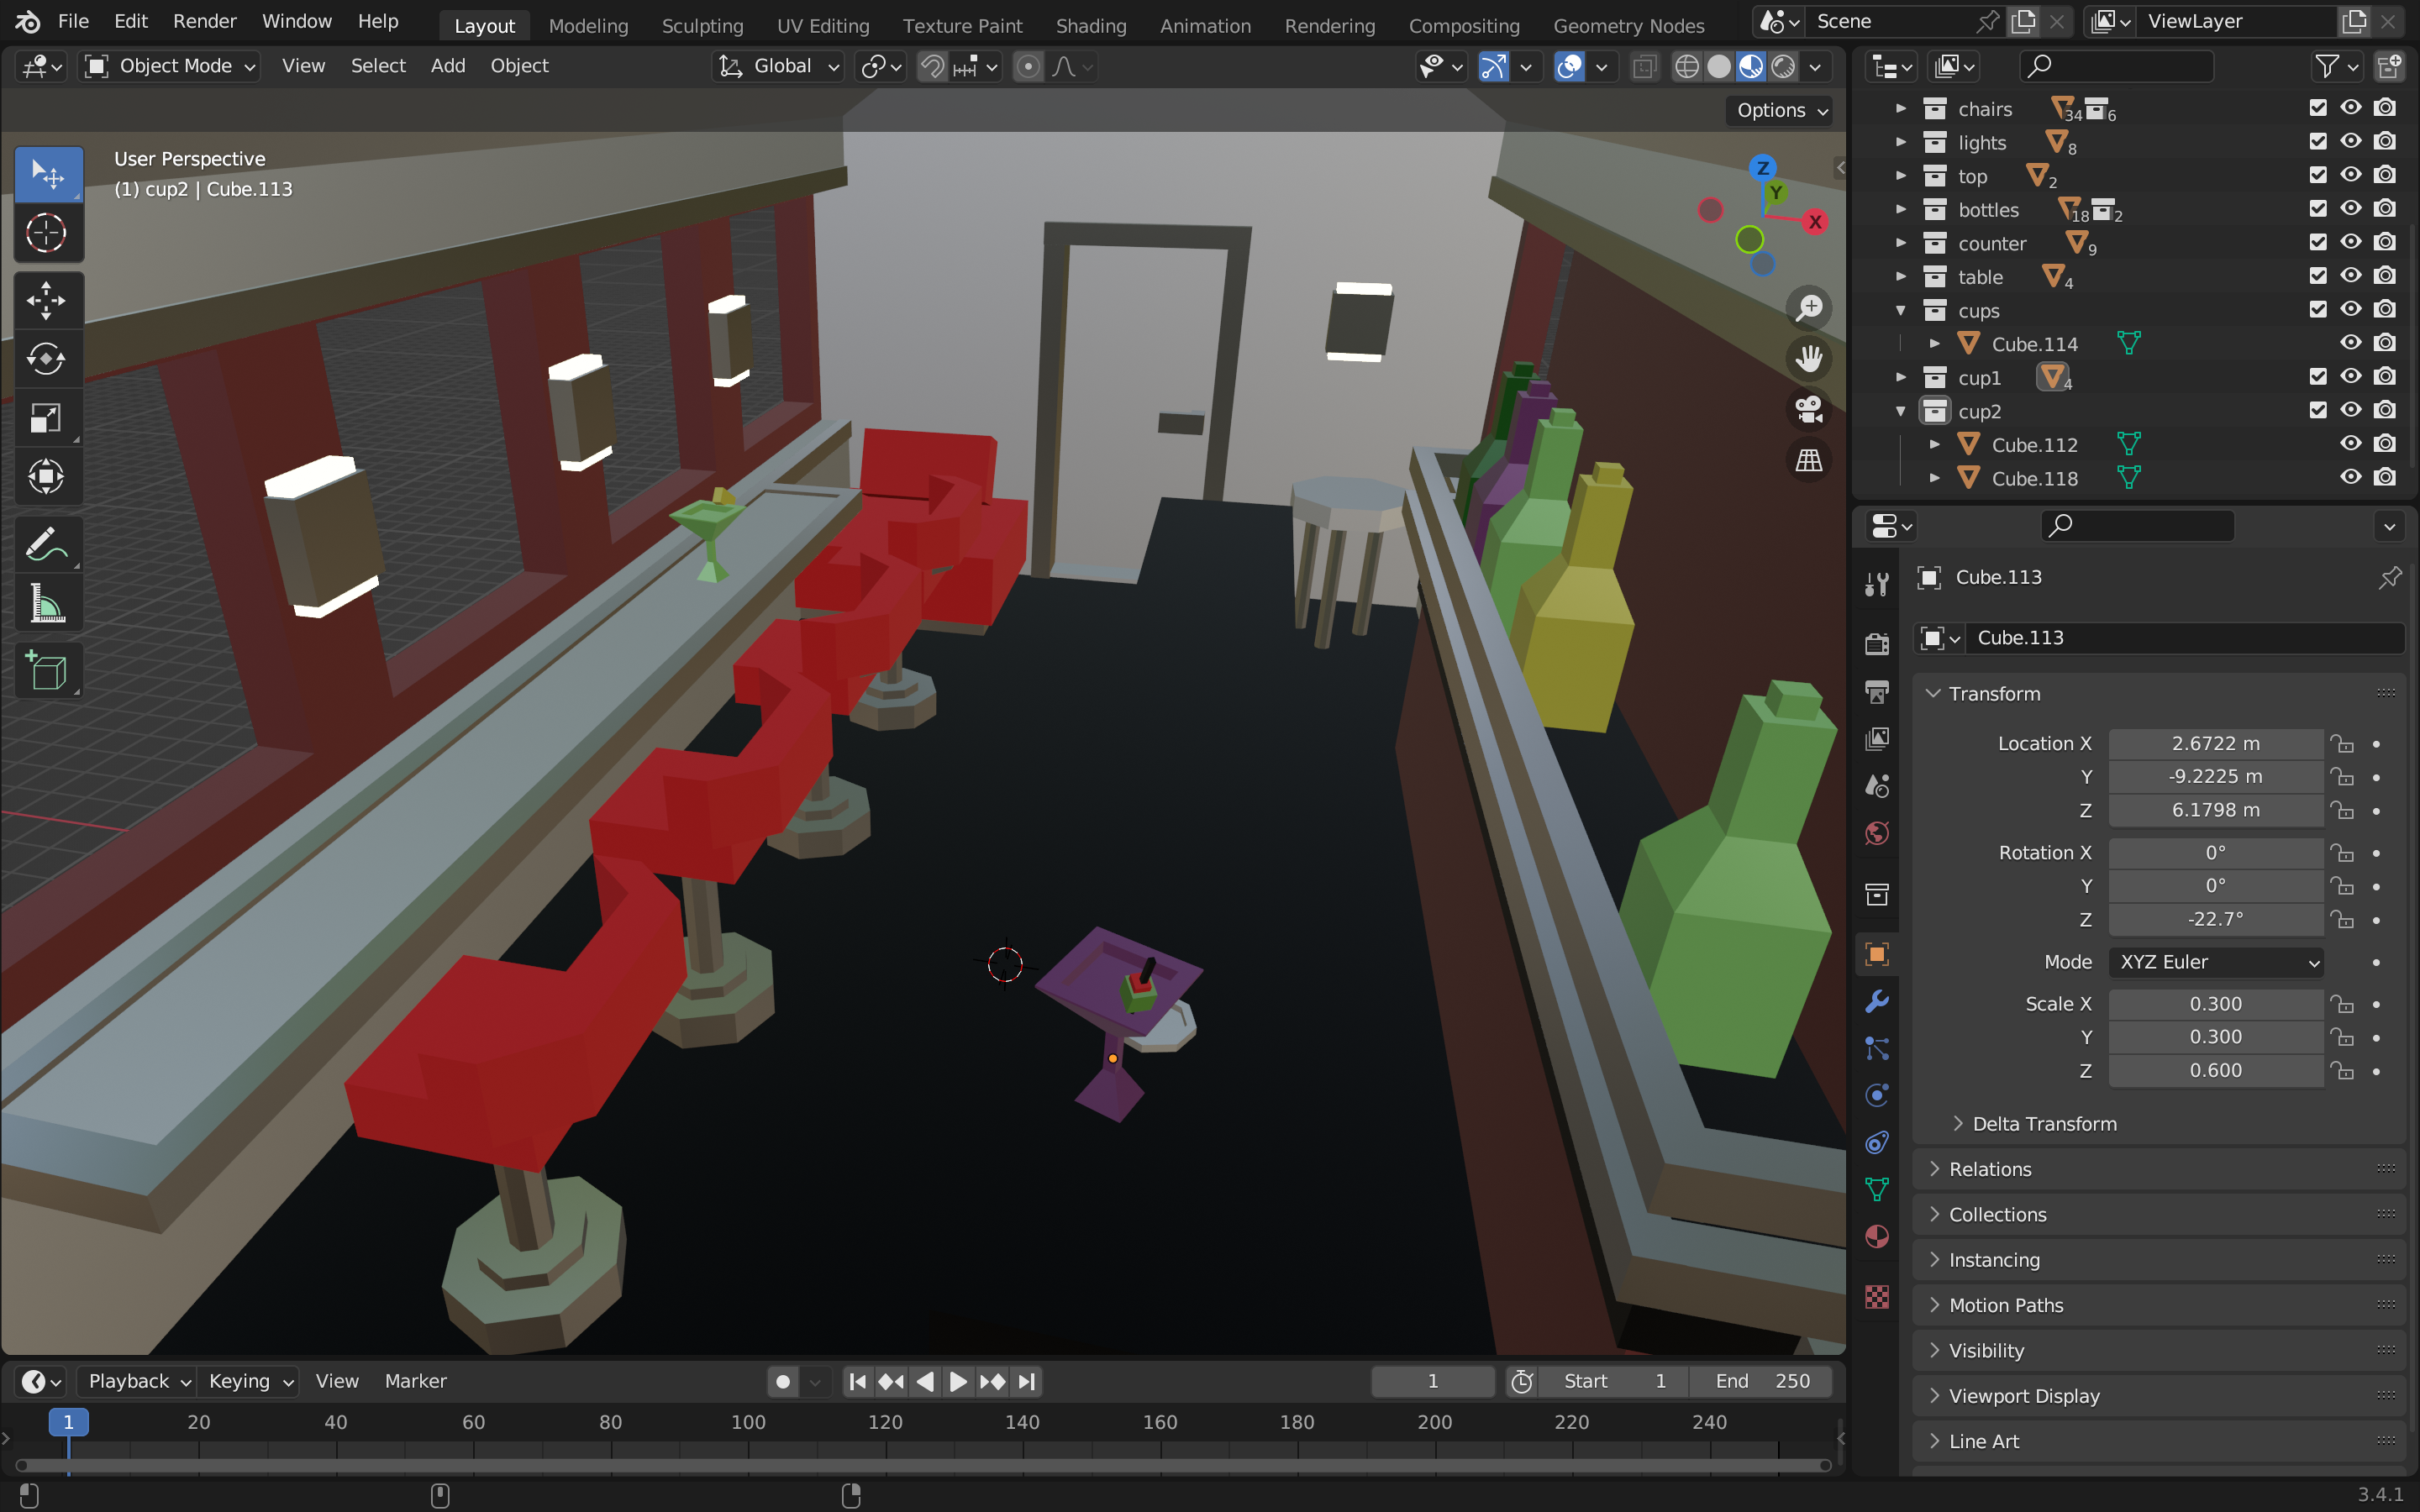
Task: Disable rendering for lights collection
Action: [2385, 142]
